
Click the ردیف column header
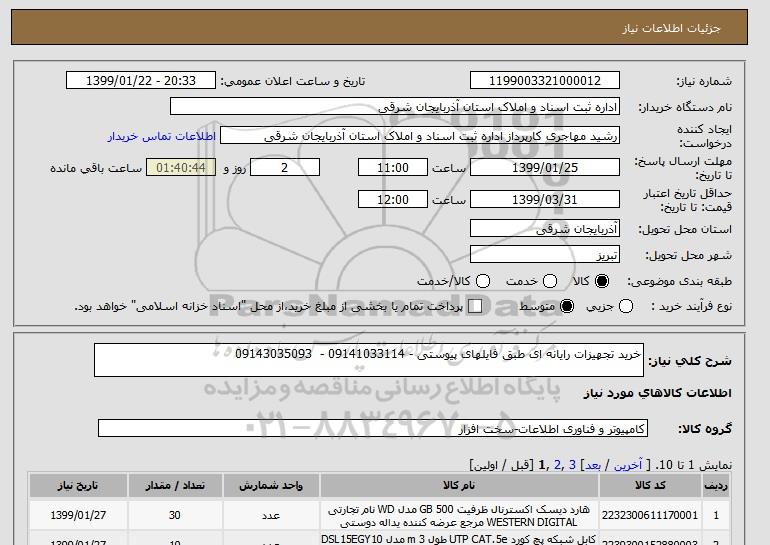coord(715,486)
